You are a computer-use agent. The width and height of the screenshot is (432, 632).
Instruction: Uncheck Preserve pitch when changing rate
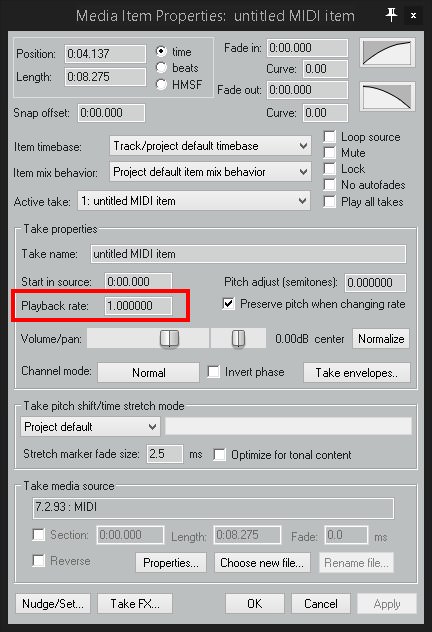(x=228, y=304)
